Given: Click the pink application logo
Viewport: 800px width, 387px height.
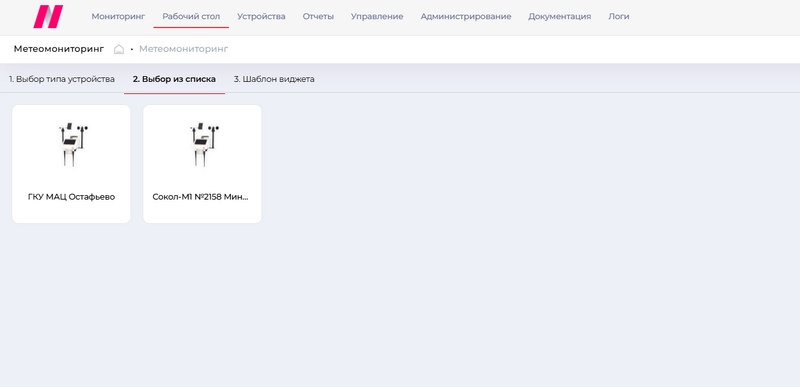Looking at the screenshot, I should pos(48,16).
